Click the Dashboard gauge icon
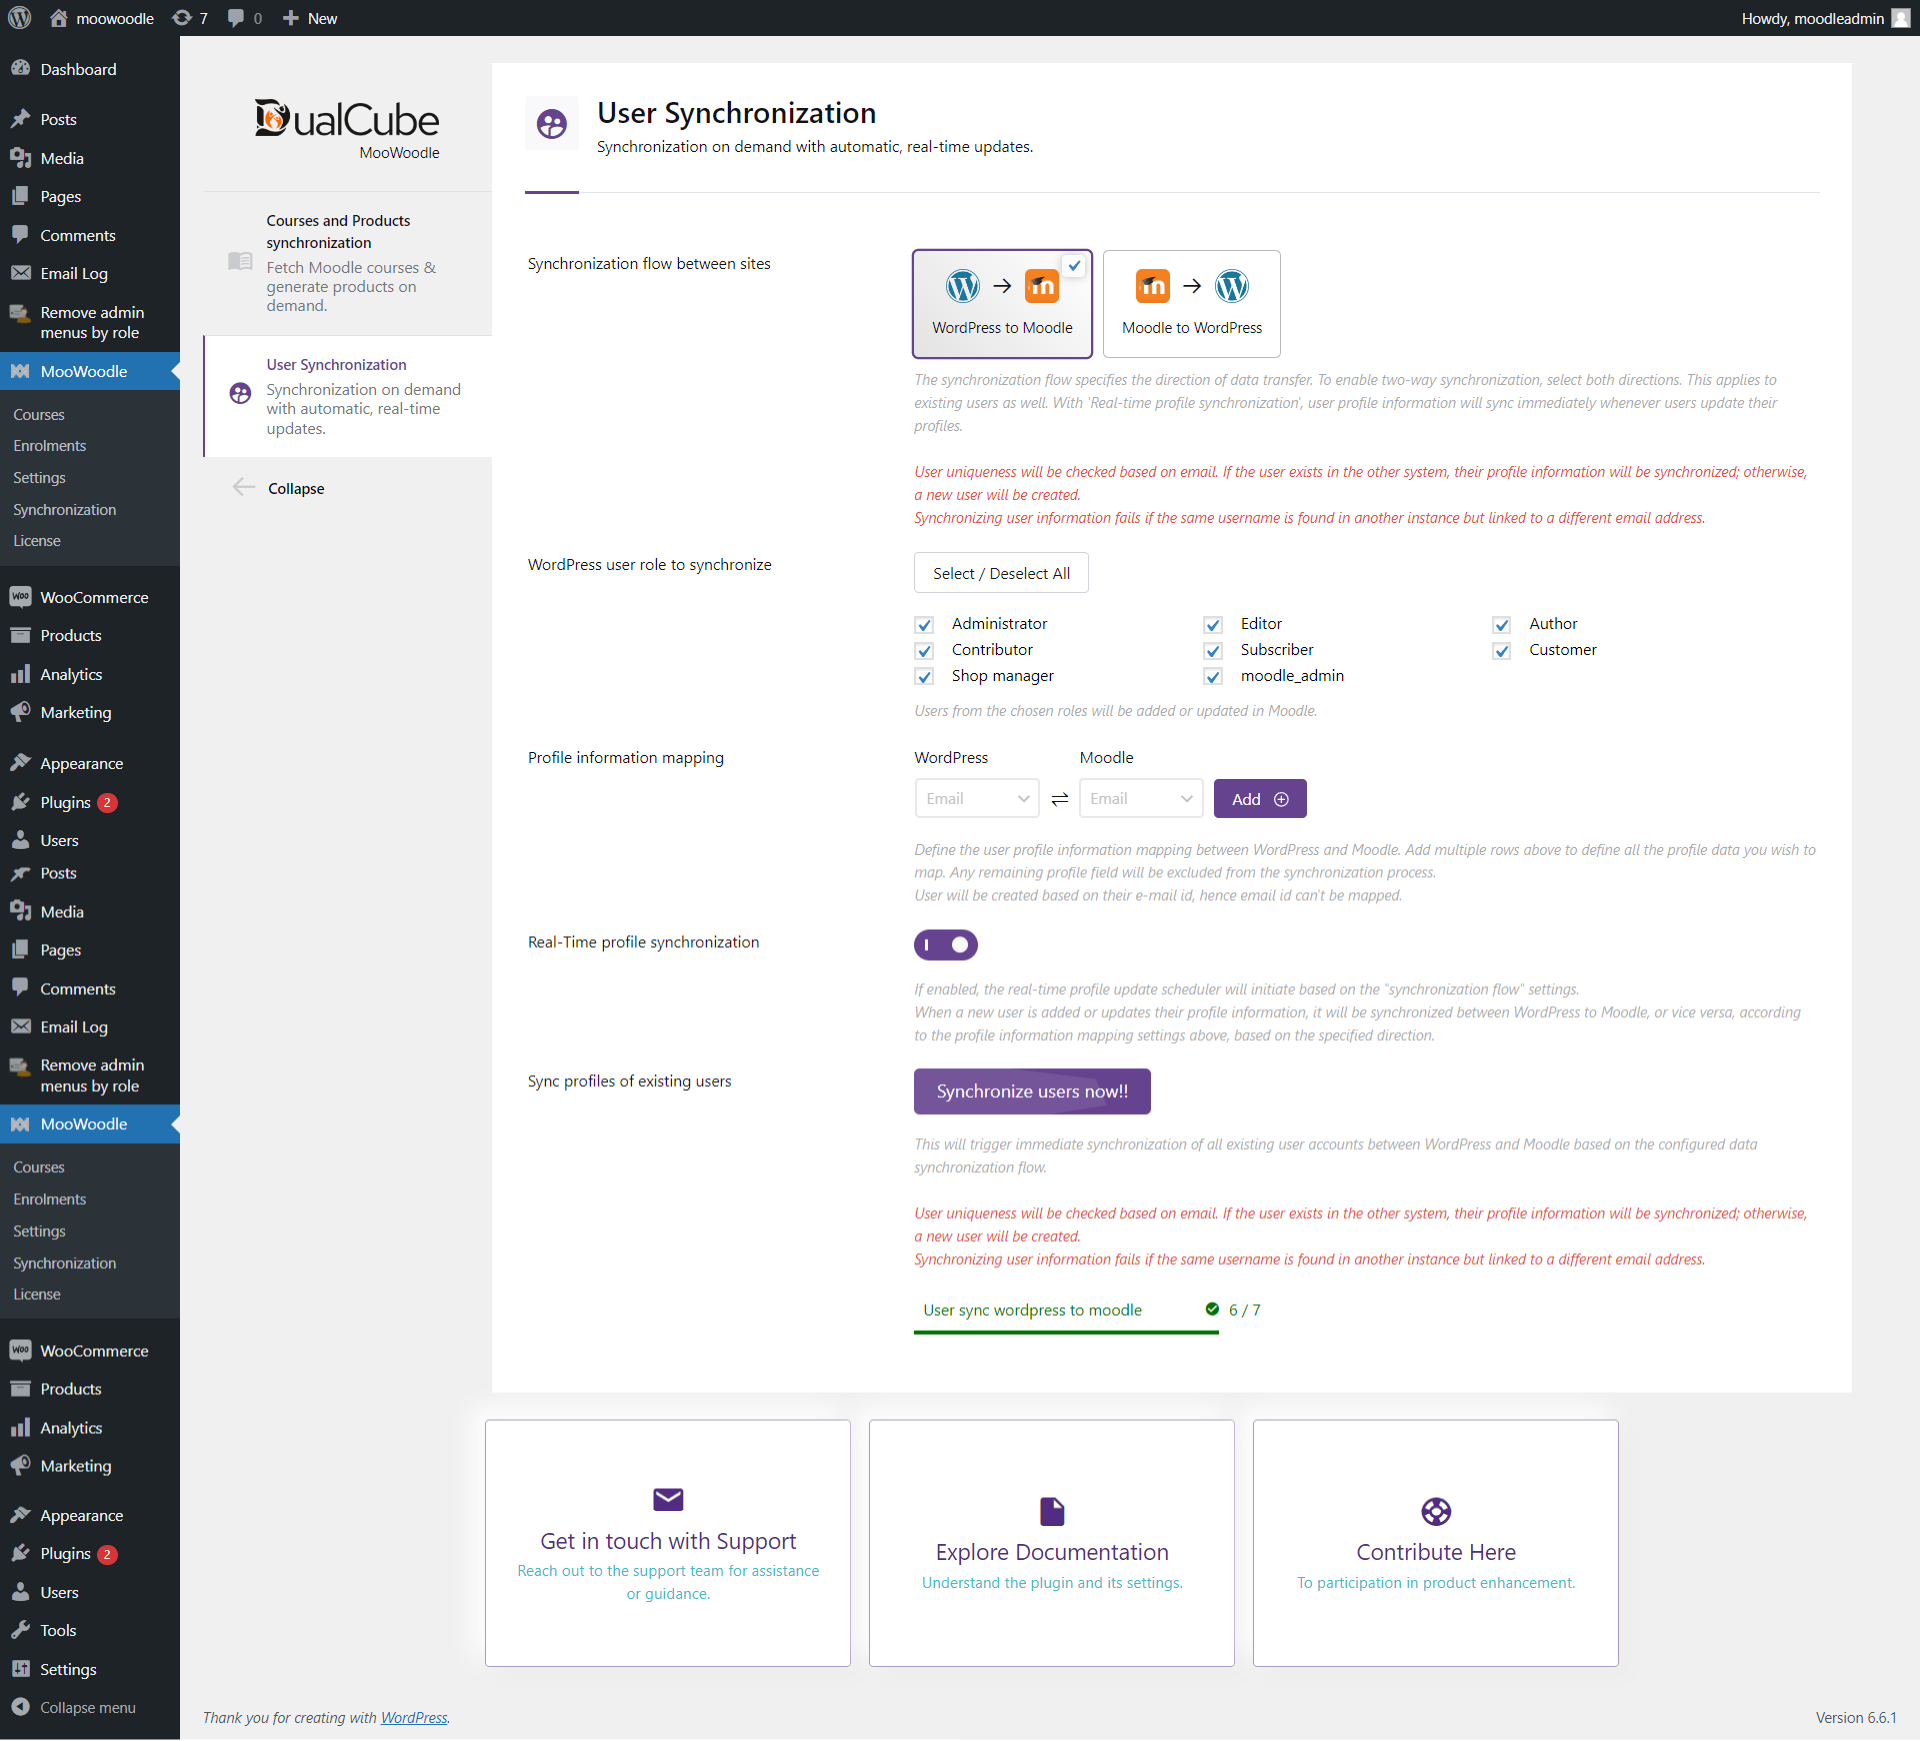The height and width of the screenshot is (1741, 1920). pyautogui.click(x=21, y=69)
